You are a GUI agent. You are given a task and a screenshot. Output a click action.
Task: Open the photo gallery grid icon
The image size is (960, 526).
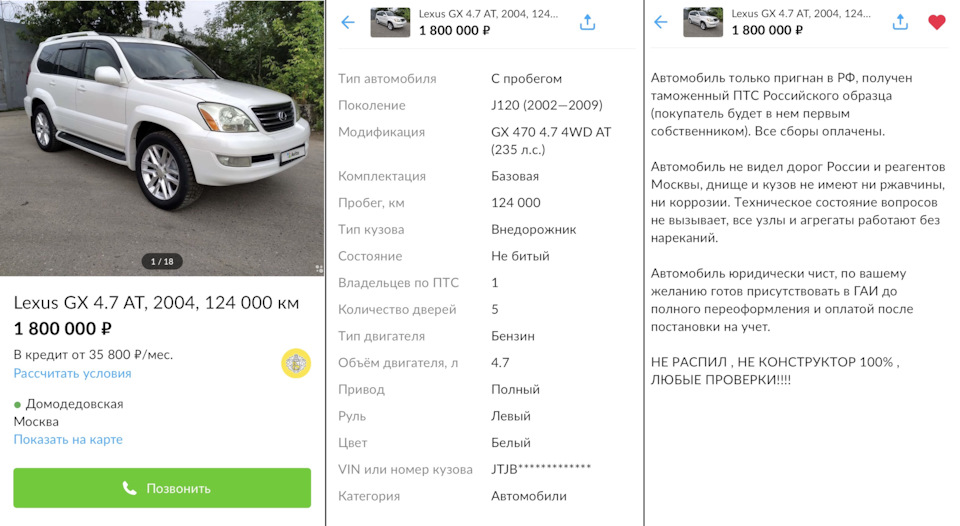click(319, 269)
